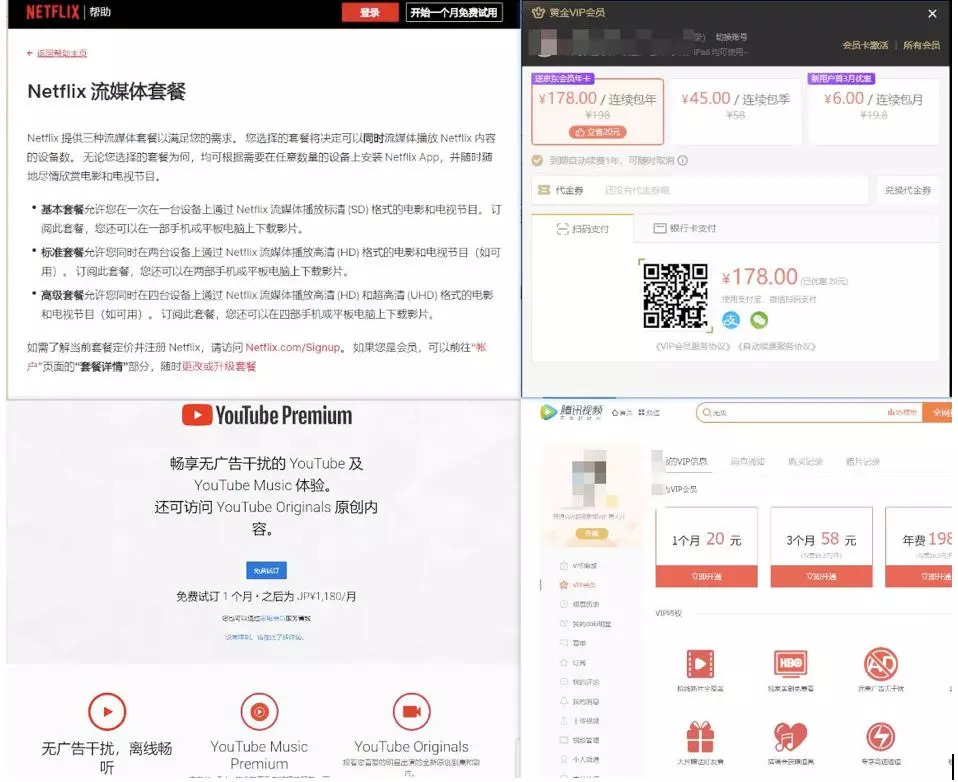Click the gold 开通 button under avatar

[591, 533]
